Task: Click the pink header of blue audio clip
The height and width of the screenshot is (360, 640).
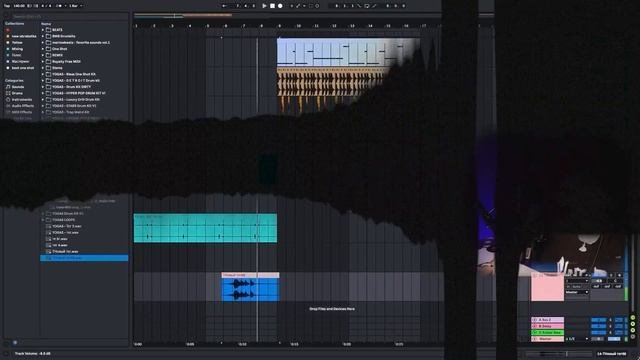Action: (x=250, y=276)
